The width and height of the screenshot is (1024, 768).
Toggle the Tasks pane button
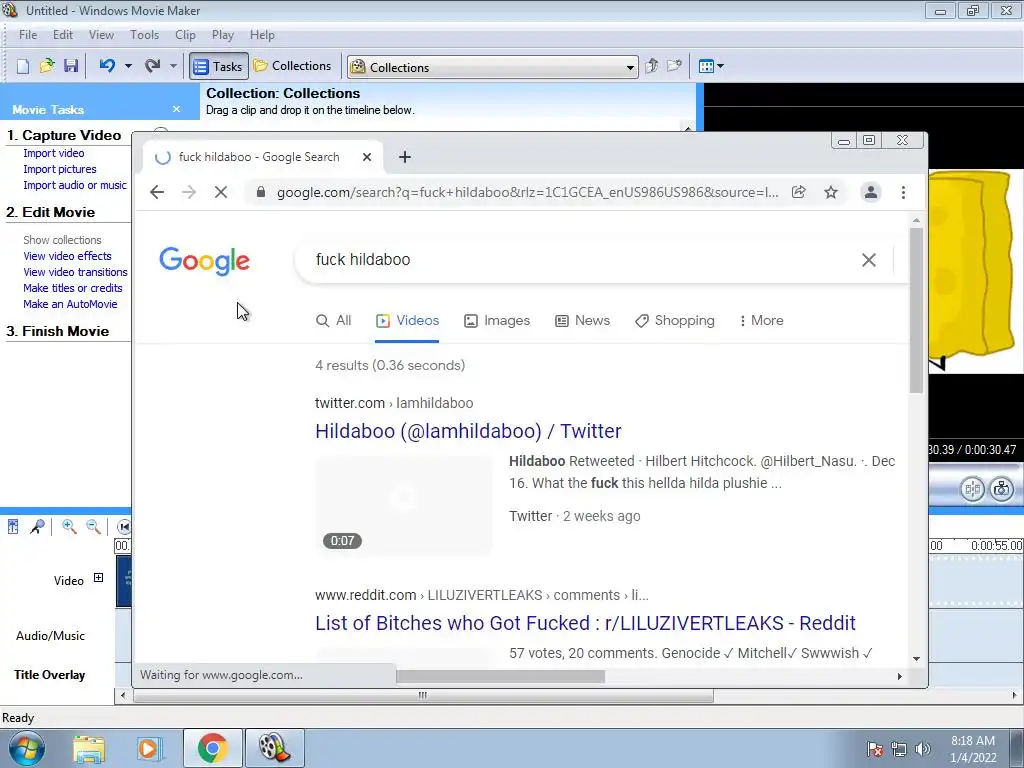(219, 67)
